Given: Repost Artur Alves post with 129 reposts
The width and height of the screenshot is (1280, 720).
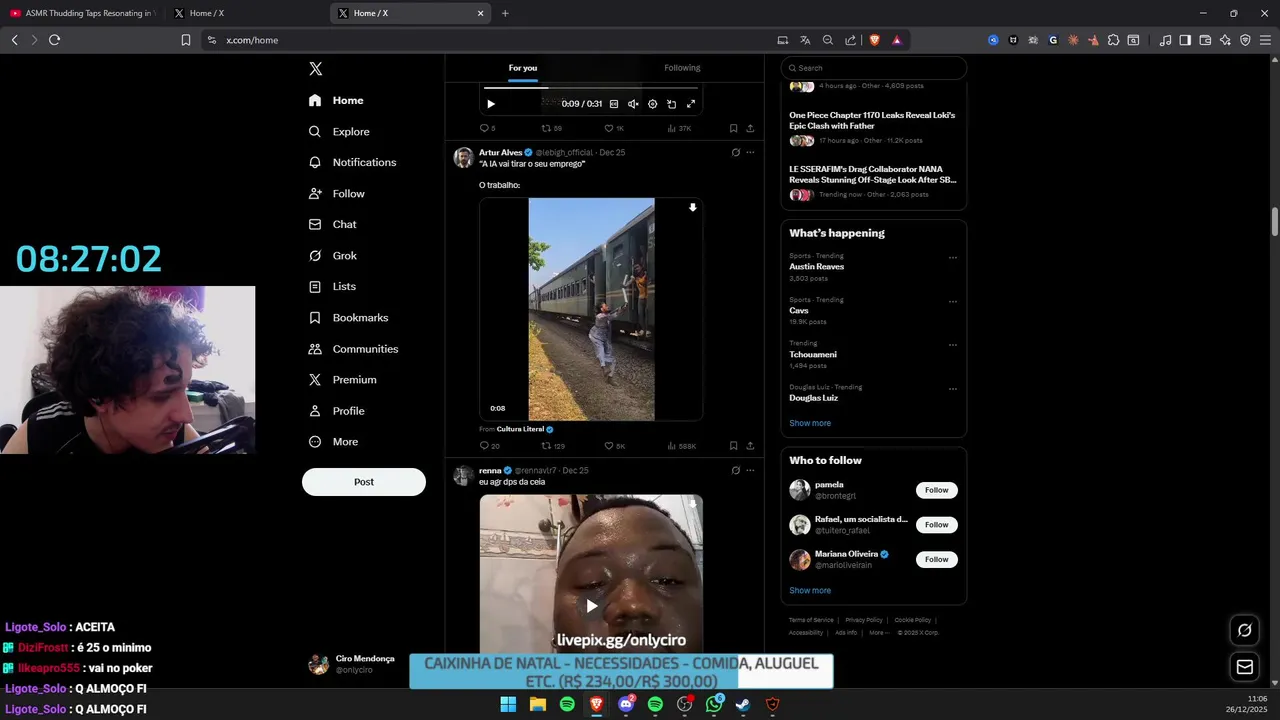Looking at the screenshot, I should [553, 446].
